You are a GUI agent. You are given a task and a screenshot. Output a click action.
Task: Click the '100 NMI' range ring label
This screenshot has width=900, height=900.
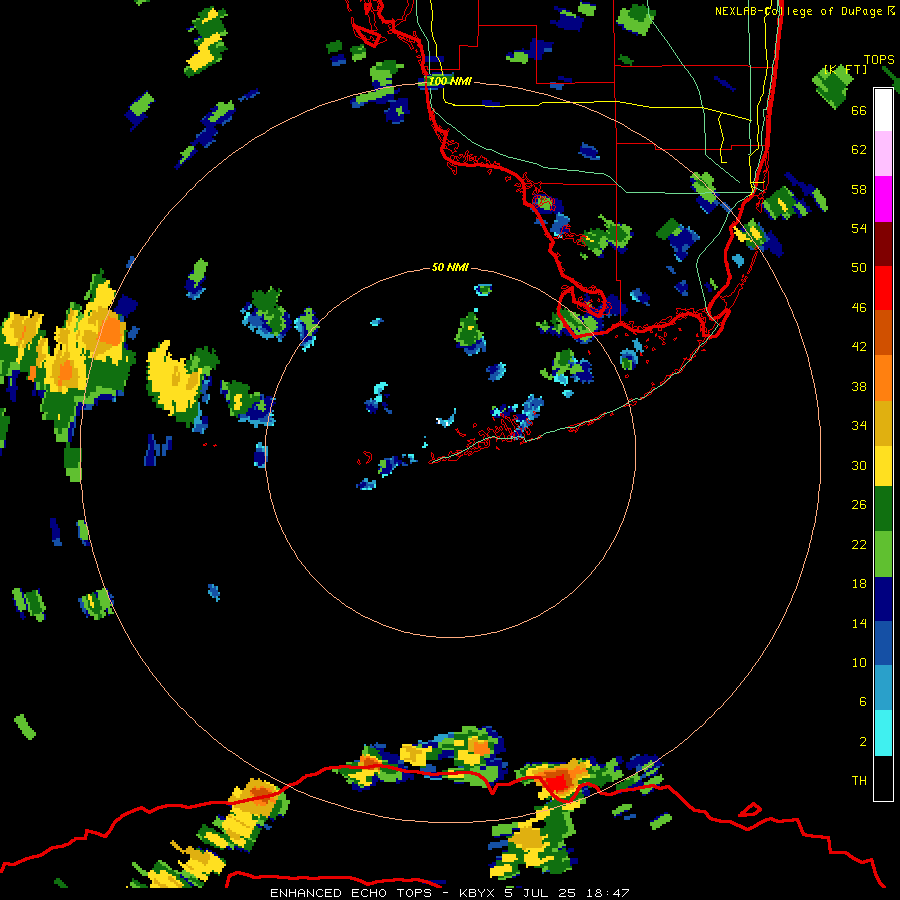[451, 82]
